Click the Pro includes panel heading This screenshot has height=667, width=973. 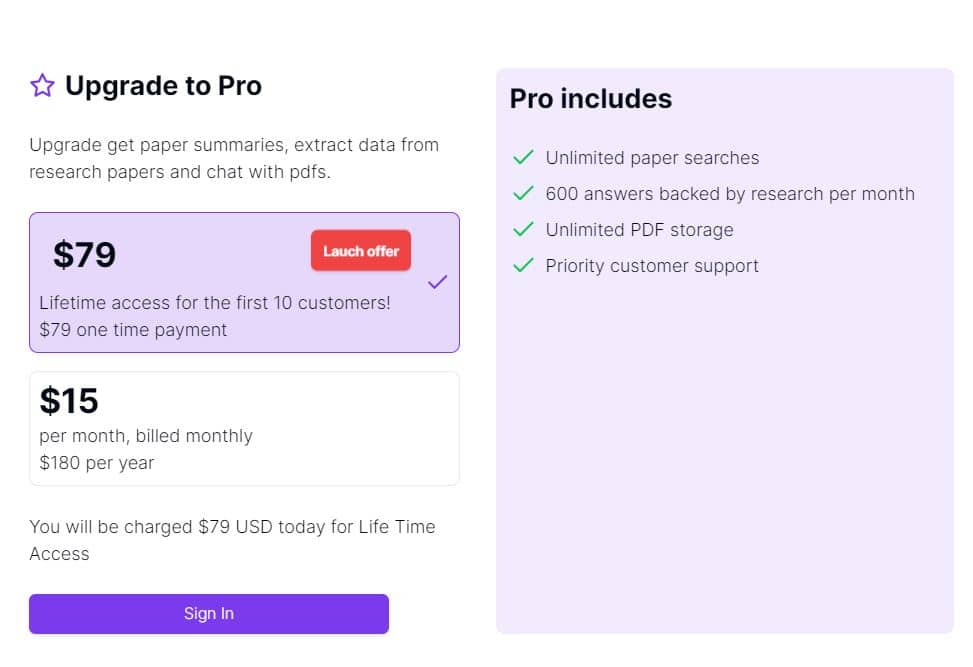point(590,99)
